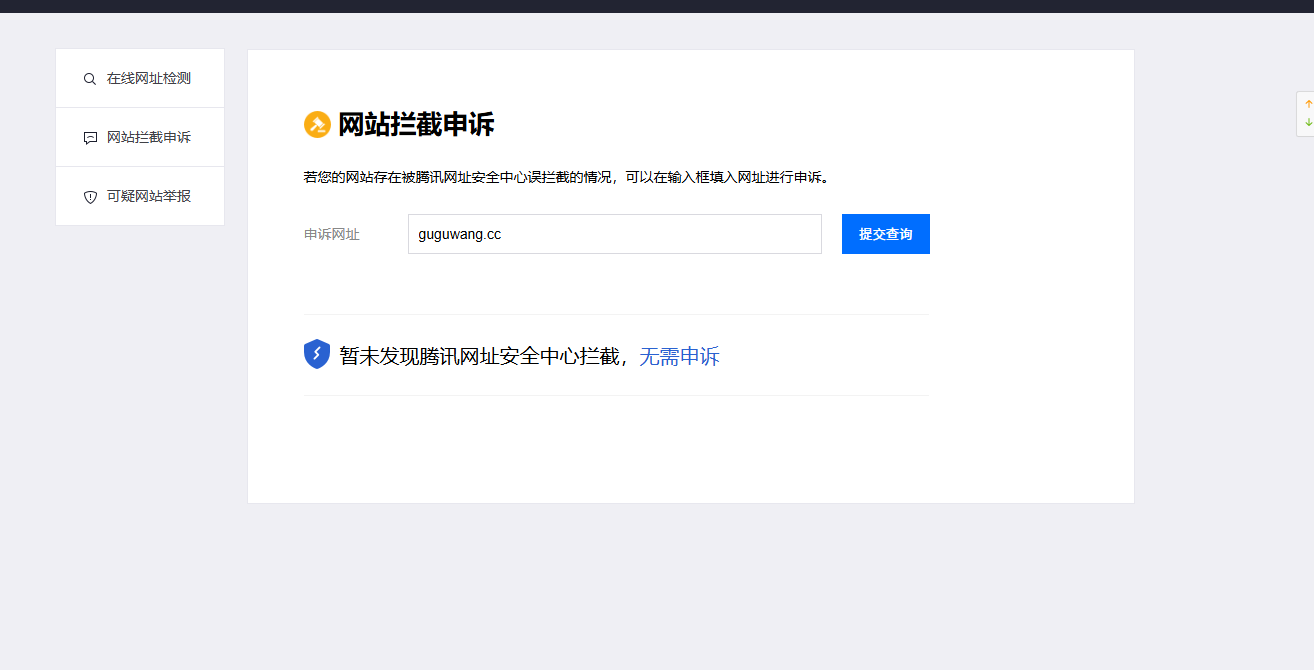Viewport: 1314px width, 670px height.
Task: Click the 无需申诉 link
Action: pyautogui.click(x=679, y=356)
